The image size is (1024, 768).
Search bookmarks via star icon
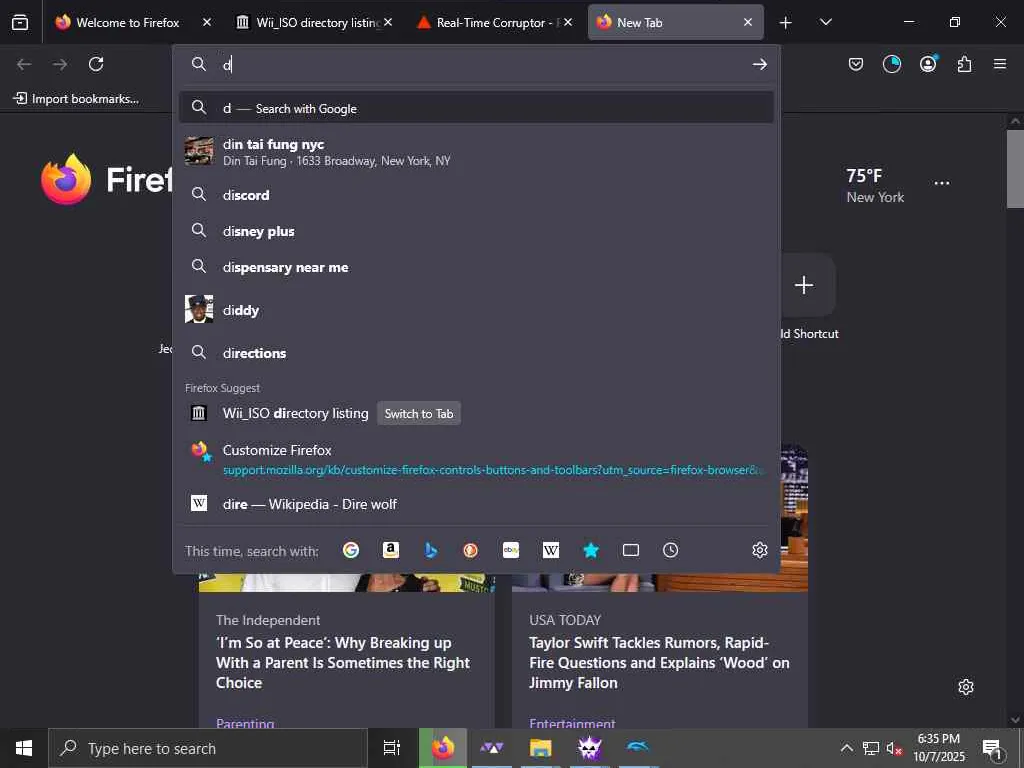coord(591,551)
